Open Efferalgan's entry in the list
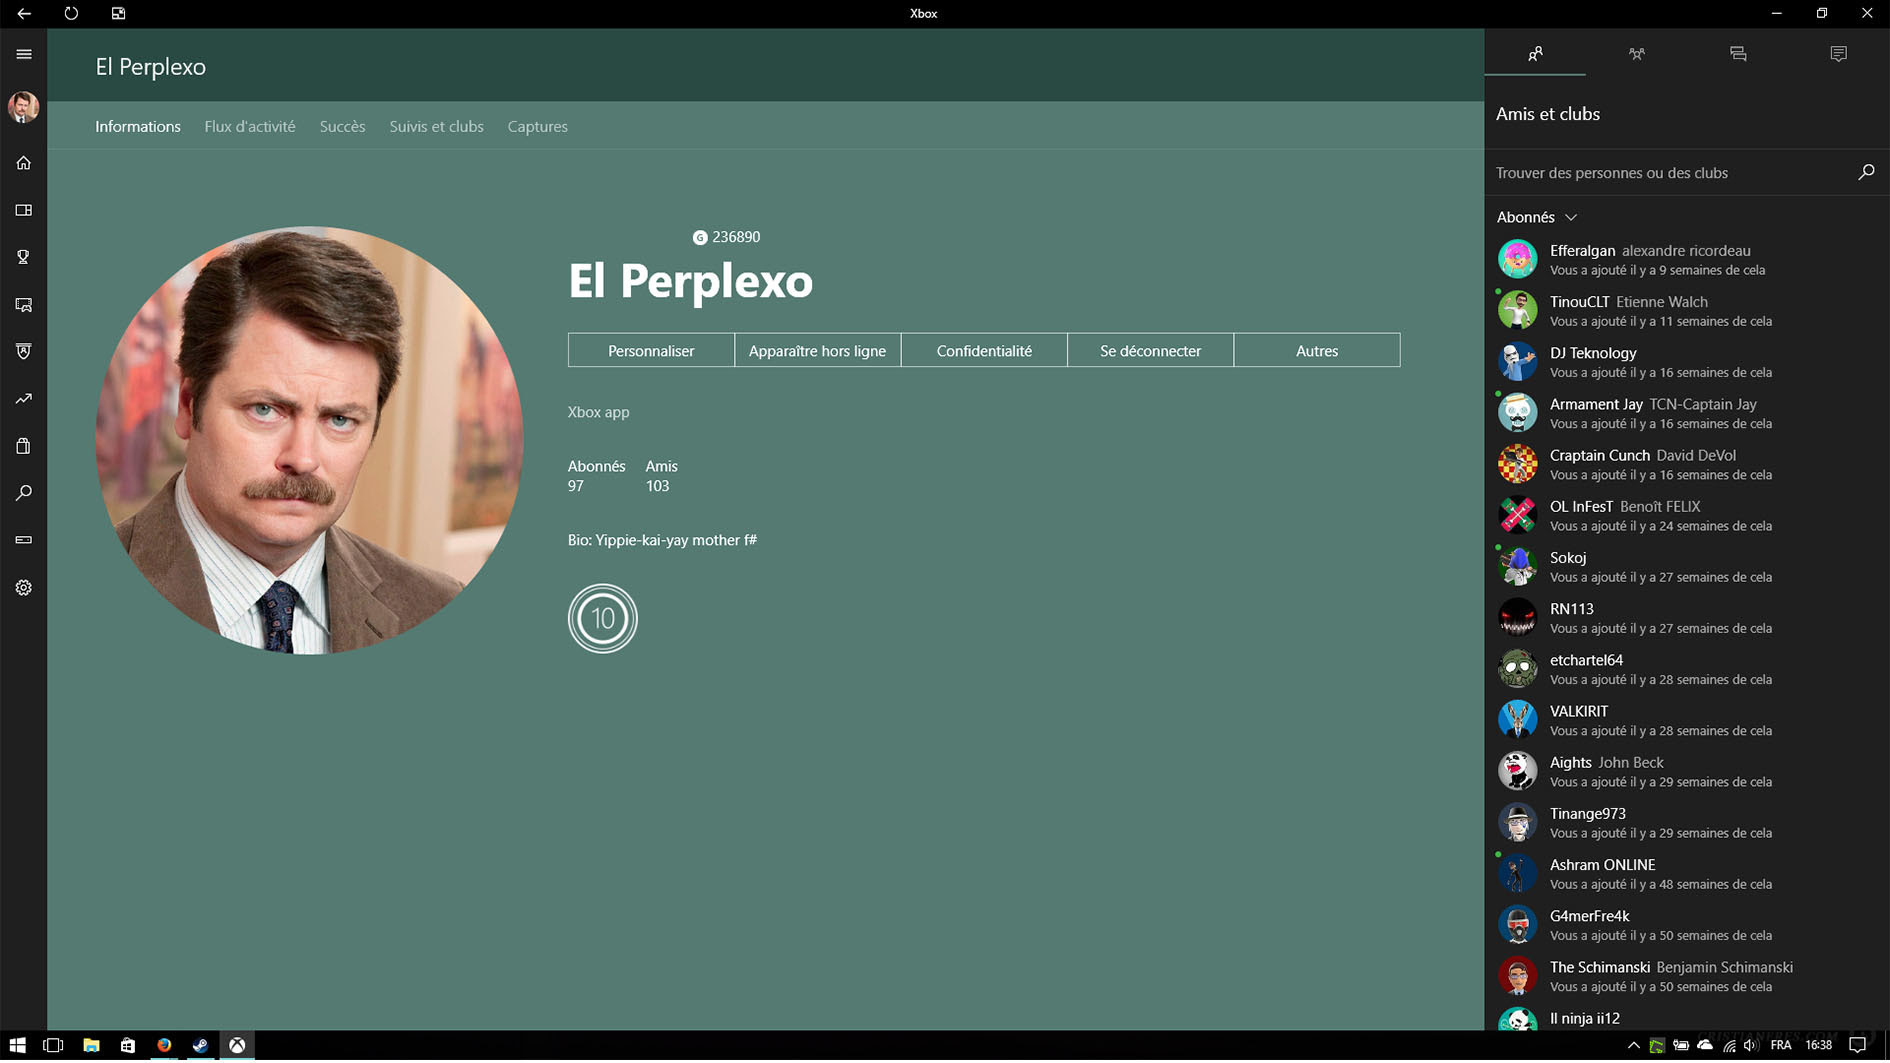The height and width of the screenshot is (1063, 1890). [1687, 259]
